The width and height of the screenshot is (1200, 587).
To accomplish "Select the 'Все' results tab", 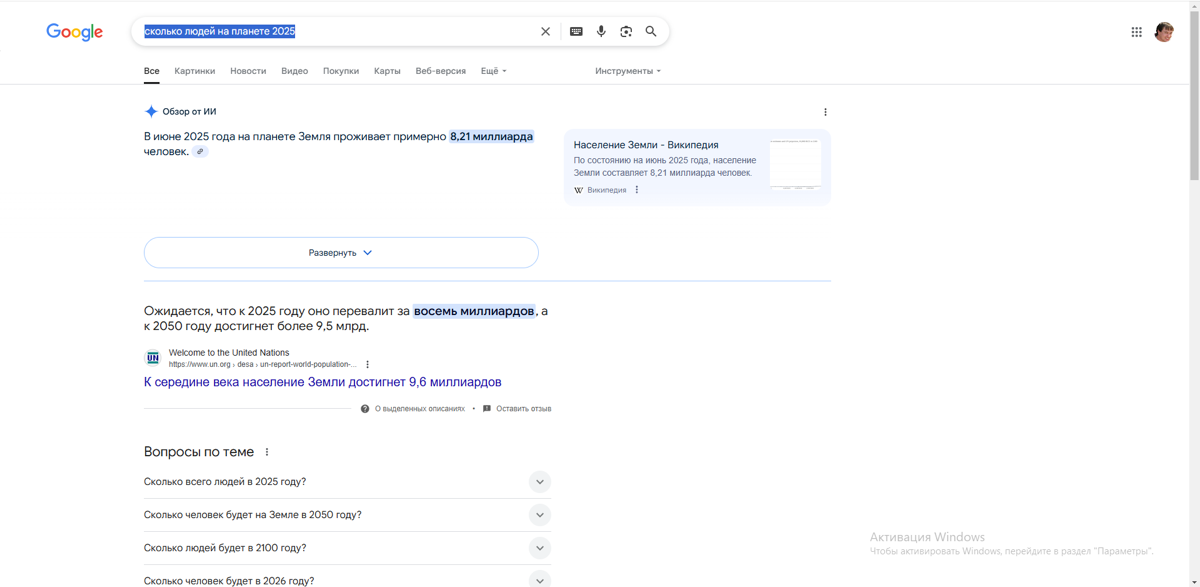I will 152,71.
